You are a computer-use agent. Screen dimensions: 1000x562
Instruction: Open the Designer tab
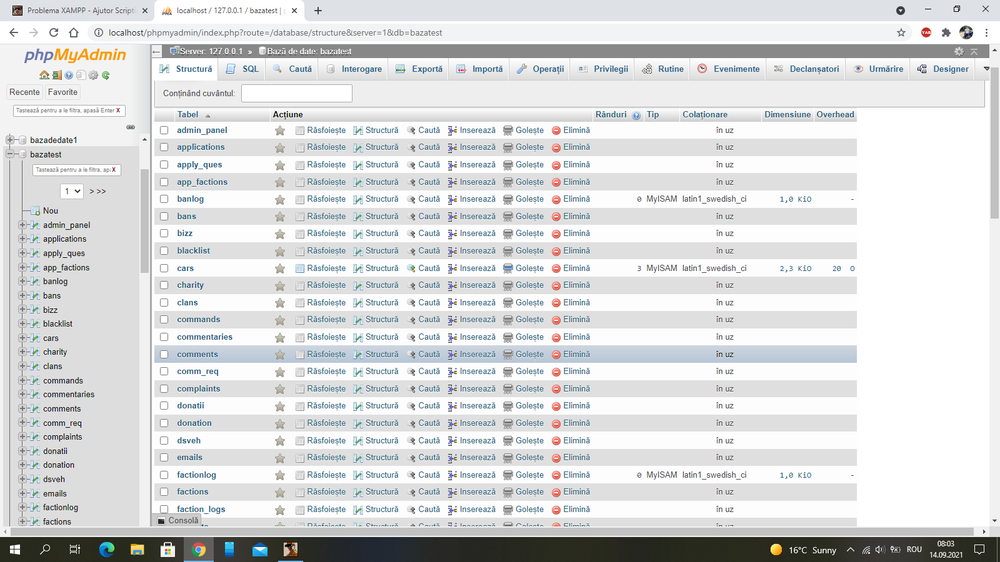click(x=943, y=69)
